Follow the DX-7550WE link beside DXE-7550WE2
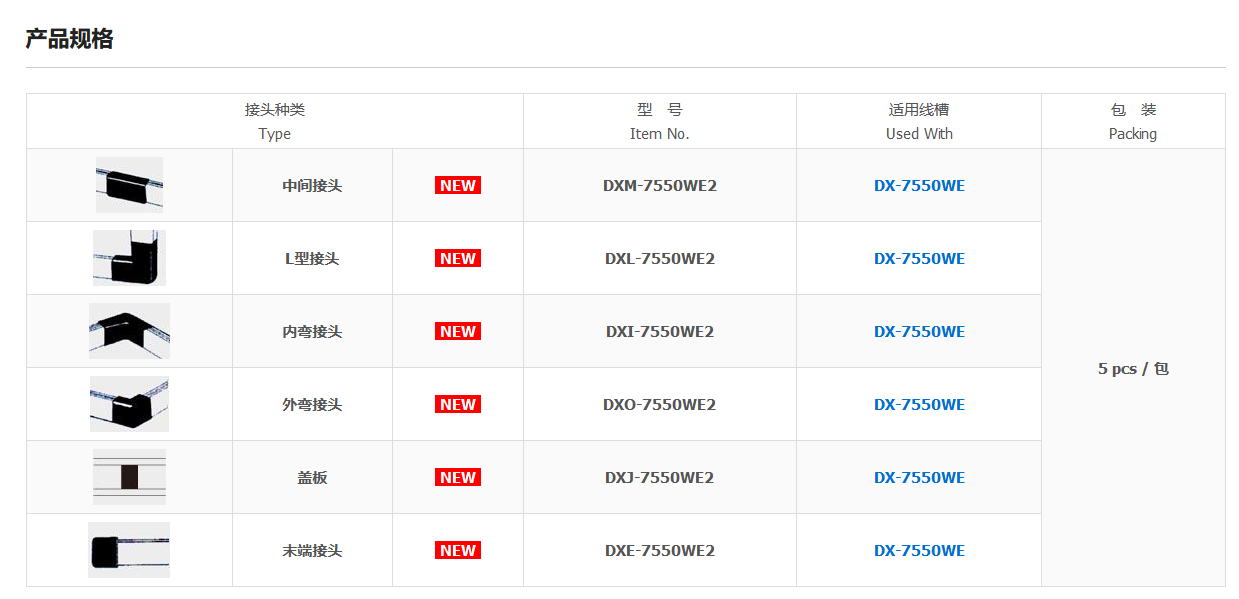Screen dimensions: 1239x599 [x=919, y=550]
